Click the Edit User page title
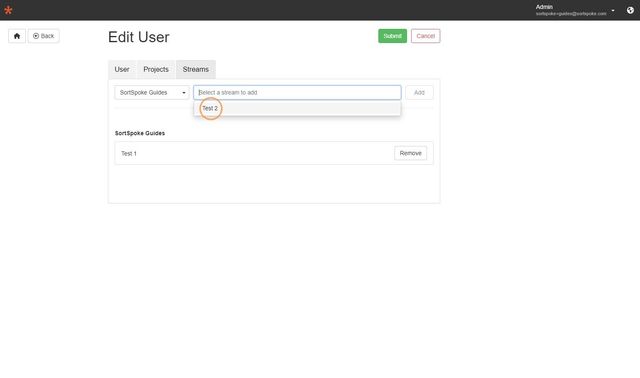The image size is (640, 378). click(139, 37)
